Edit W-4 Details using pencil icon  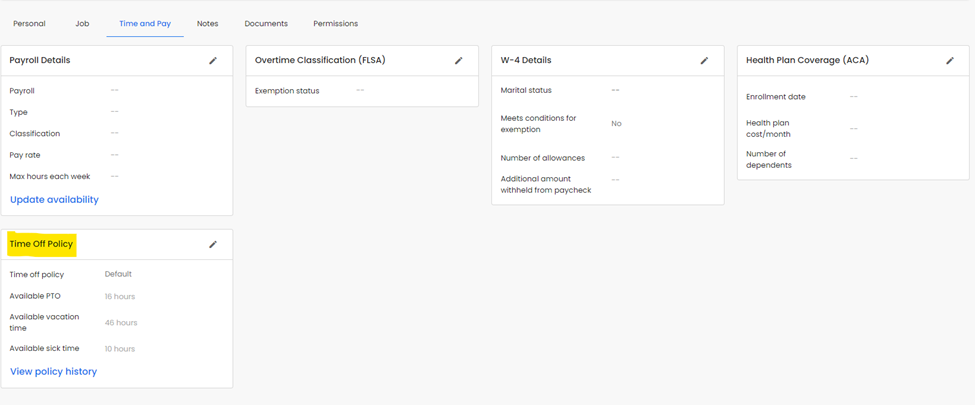(704, 61)
